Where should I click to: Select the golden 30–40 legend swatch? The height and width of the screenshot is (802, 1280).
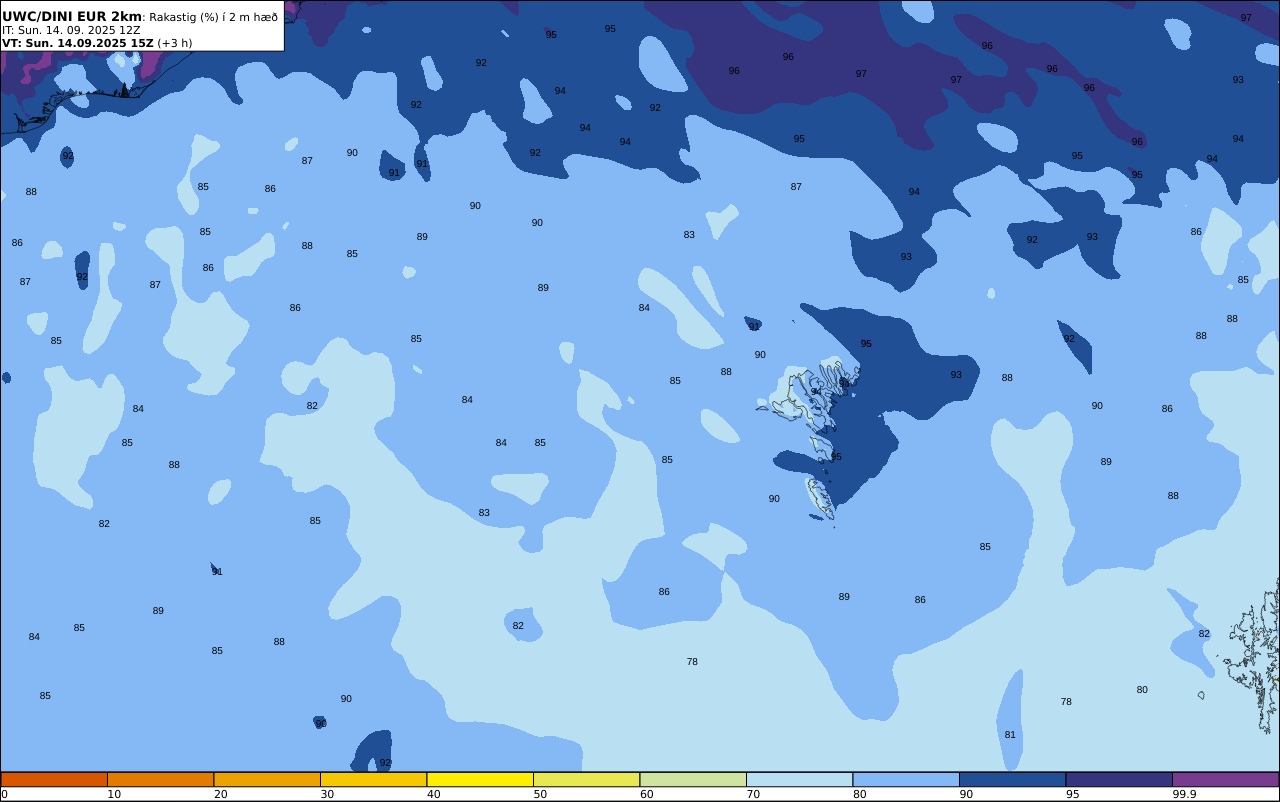tap(373, 779)
